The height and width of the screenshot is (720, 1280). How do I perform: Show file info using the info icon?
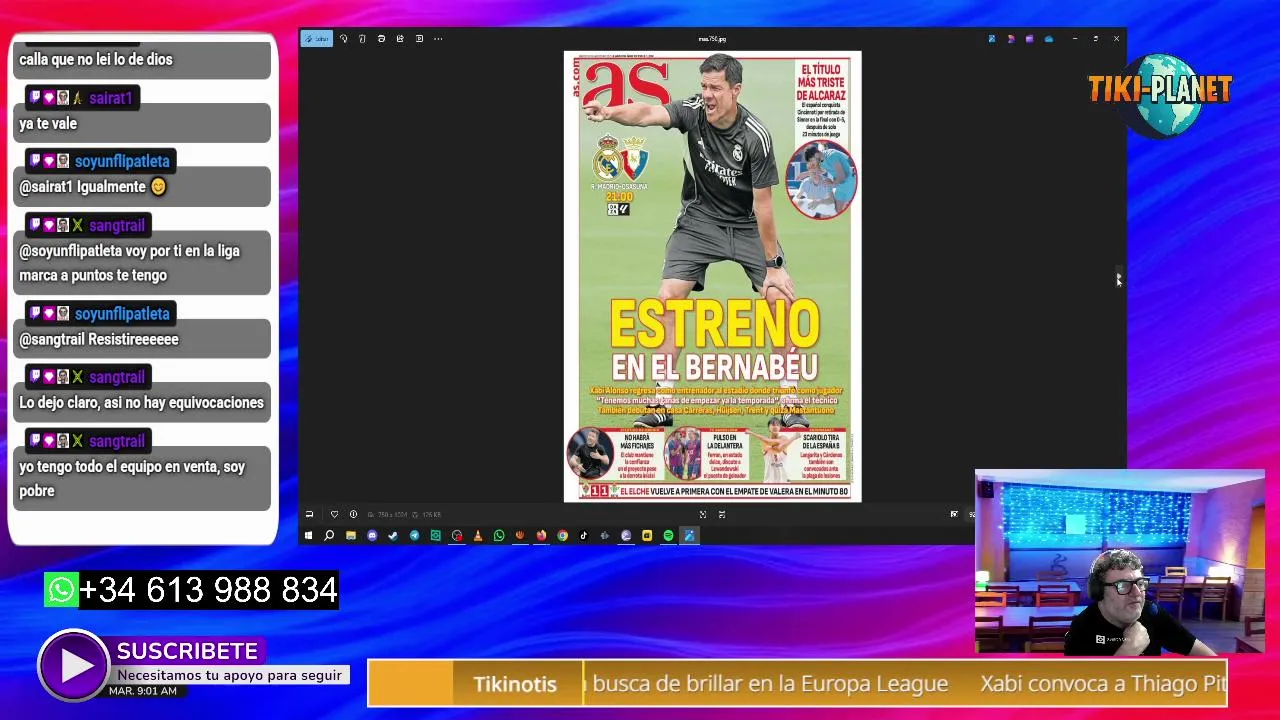tap(353, 514)
